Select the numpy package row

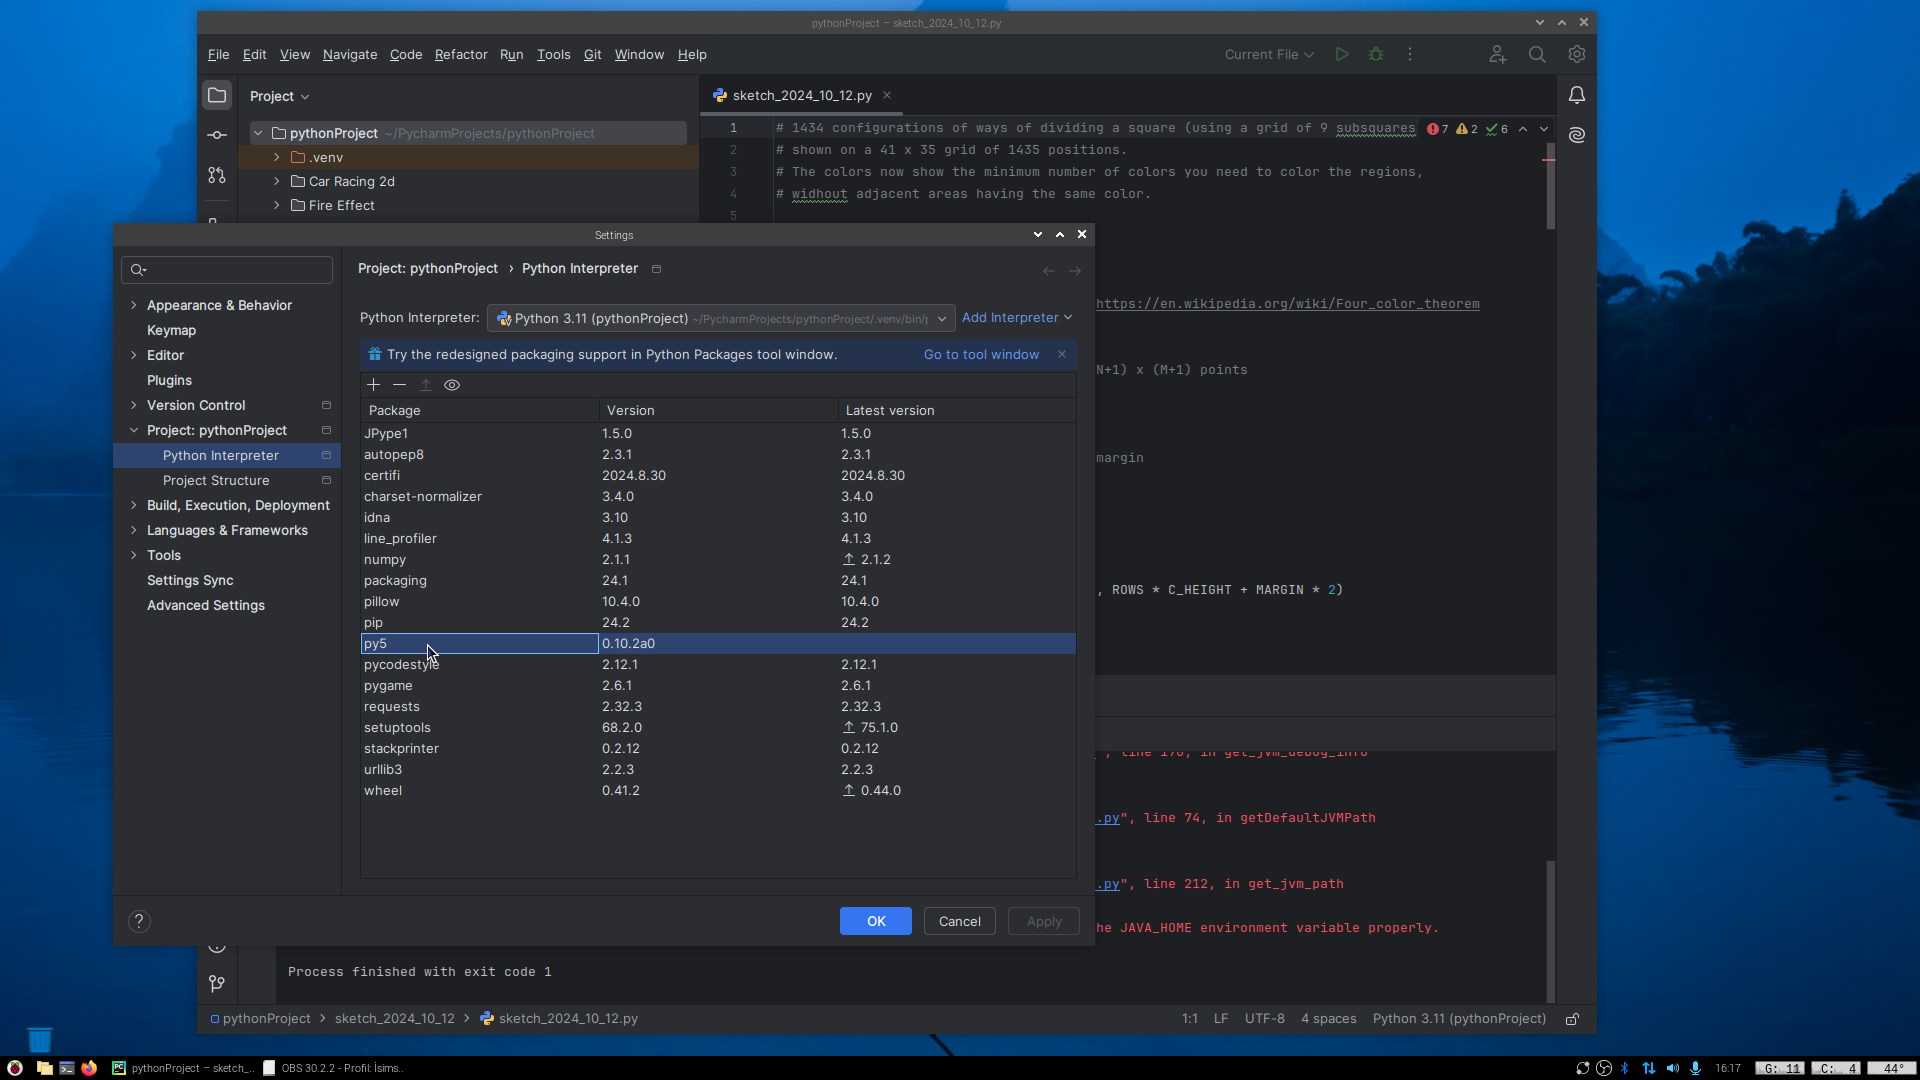718,560
